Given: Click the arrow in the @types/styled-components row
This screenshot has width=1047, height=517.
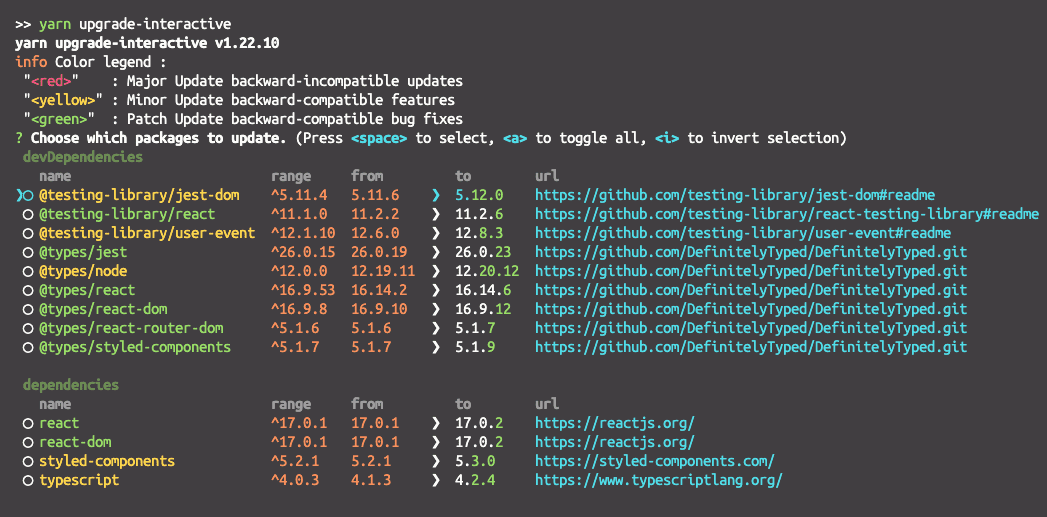Looking at the screenshot, I should [x=435, y=347].
